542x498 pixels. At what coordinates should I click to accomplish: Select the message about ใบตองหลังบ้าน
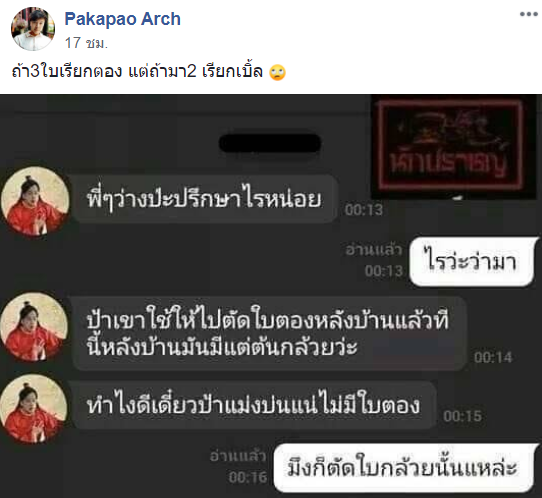(269, 333)
